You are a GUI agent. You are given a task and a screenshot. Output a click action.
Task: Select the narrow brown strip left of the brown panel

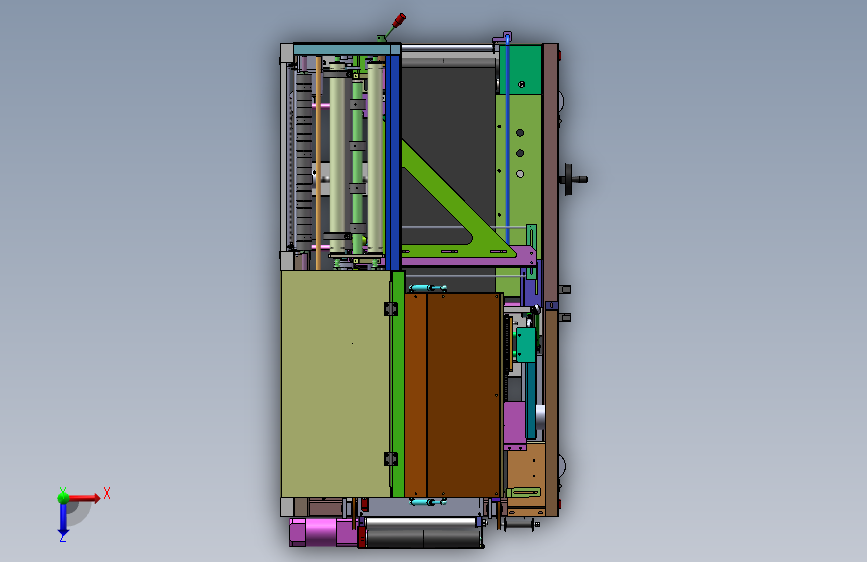pos(416,395)
